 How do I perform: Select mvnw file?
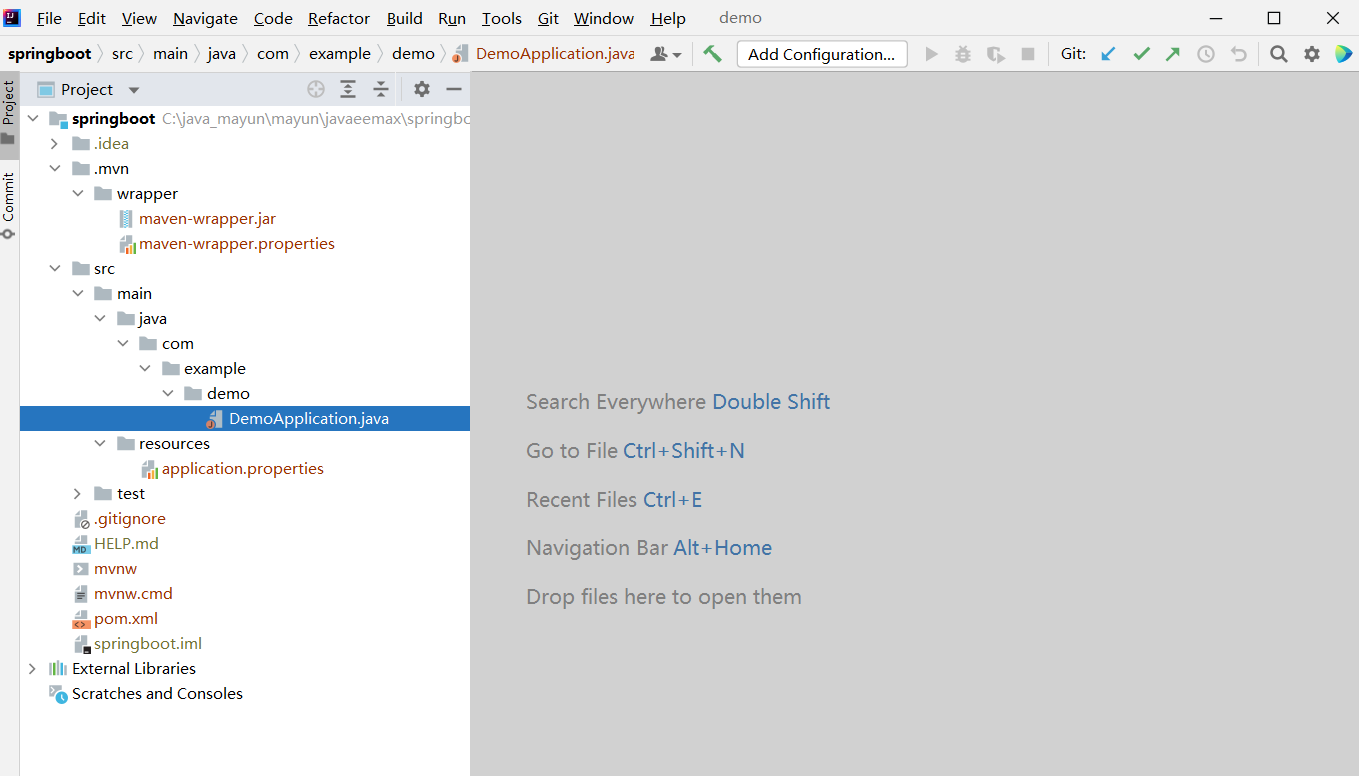(x=115, y=569)
